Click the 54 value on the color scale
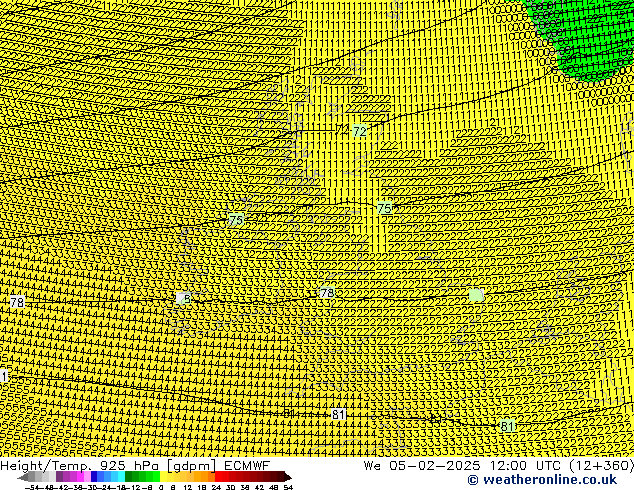Screen dimensions: 634x490 pyautogui.click(x=288, y=487)
